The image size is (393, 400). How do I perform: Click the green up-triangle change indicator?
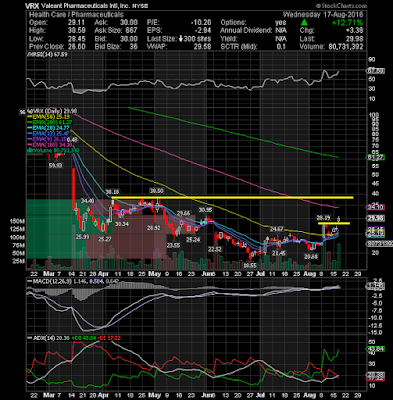pyautogui.click(x=304, y=22)
